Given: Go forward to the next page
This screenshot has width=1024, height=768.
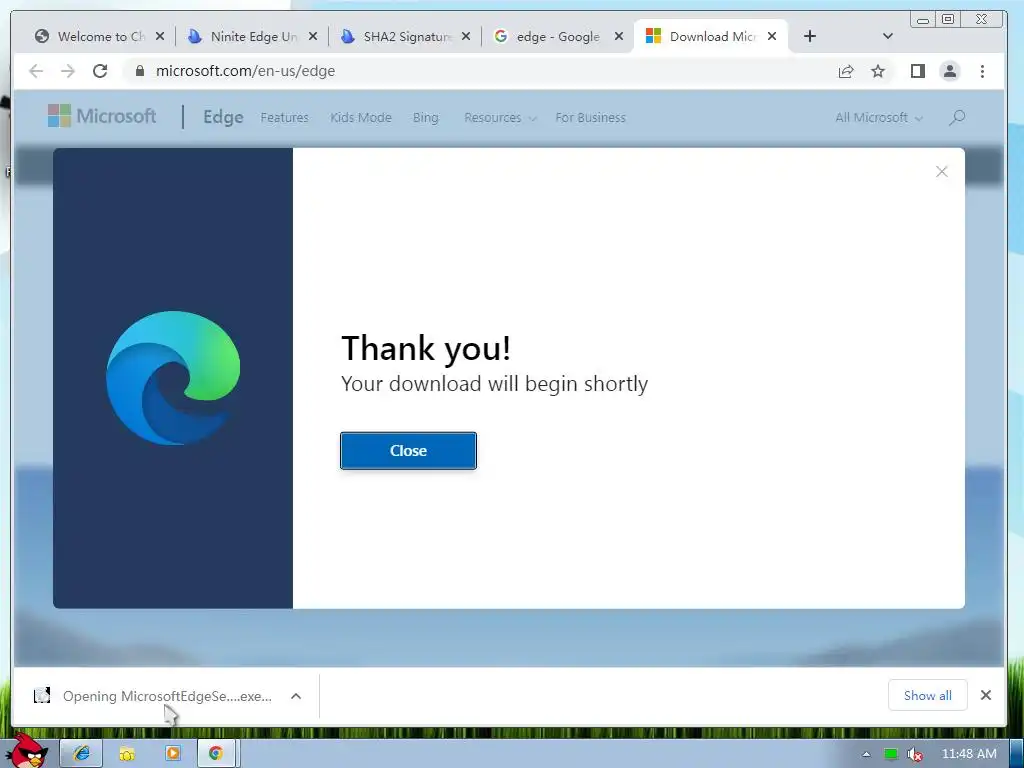Looking at the screenshot, I should (x=68, y=71).
